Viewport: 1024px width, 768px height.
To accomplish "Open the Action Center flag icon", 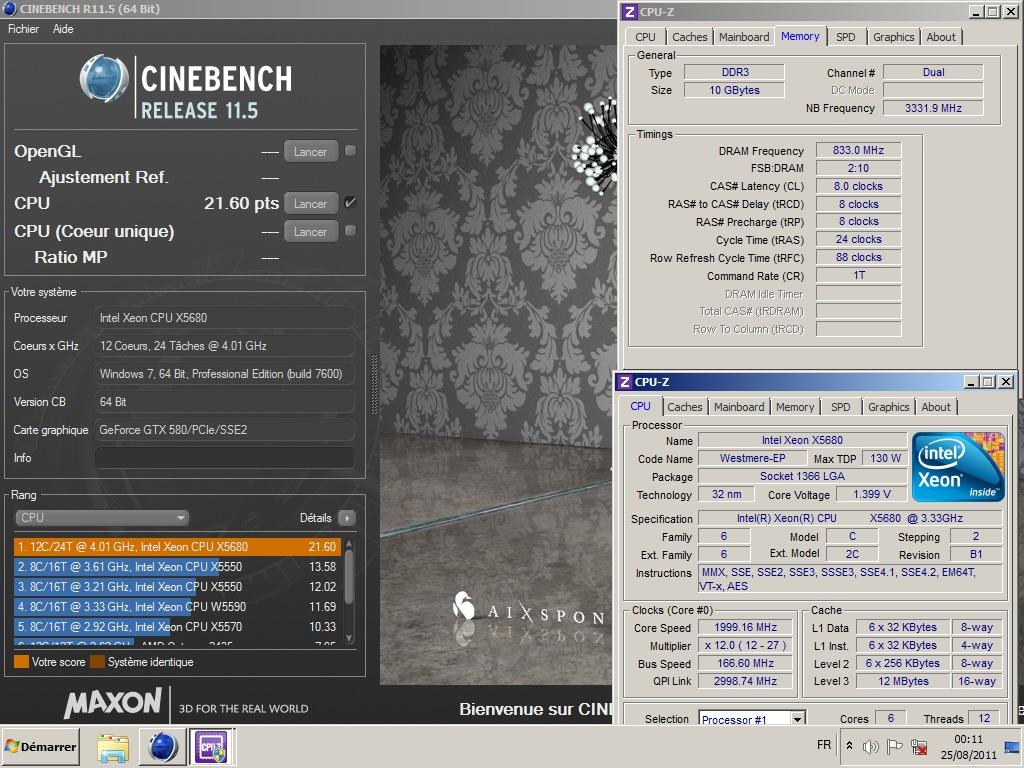I will point(895,746).
